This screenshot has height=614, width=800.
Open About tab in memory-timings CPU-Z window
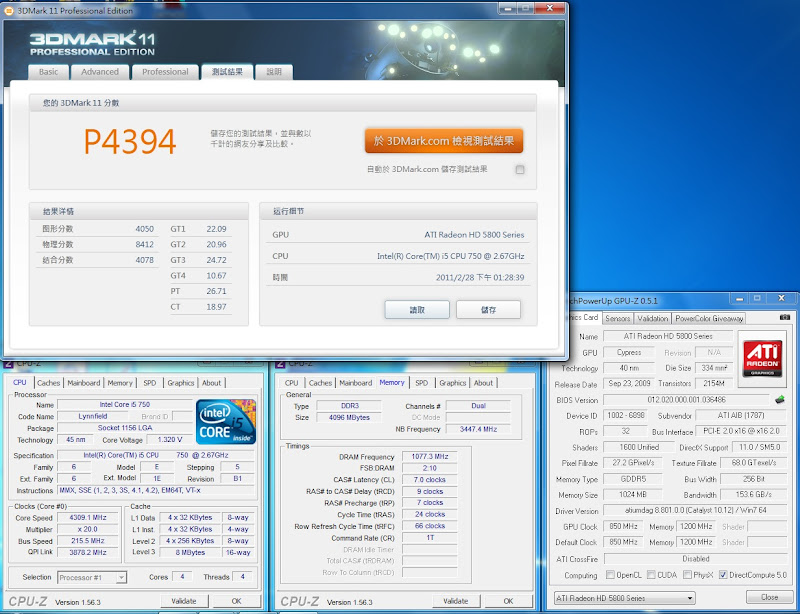click(x=483, y=383)
